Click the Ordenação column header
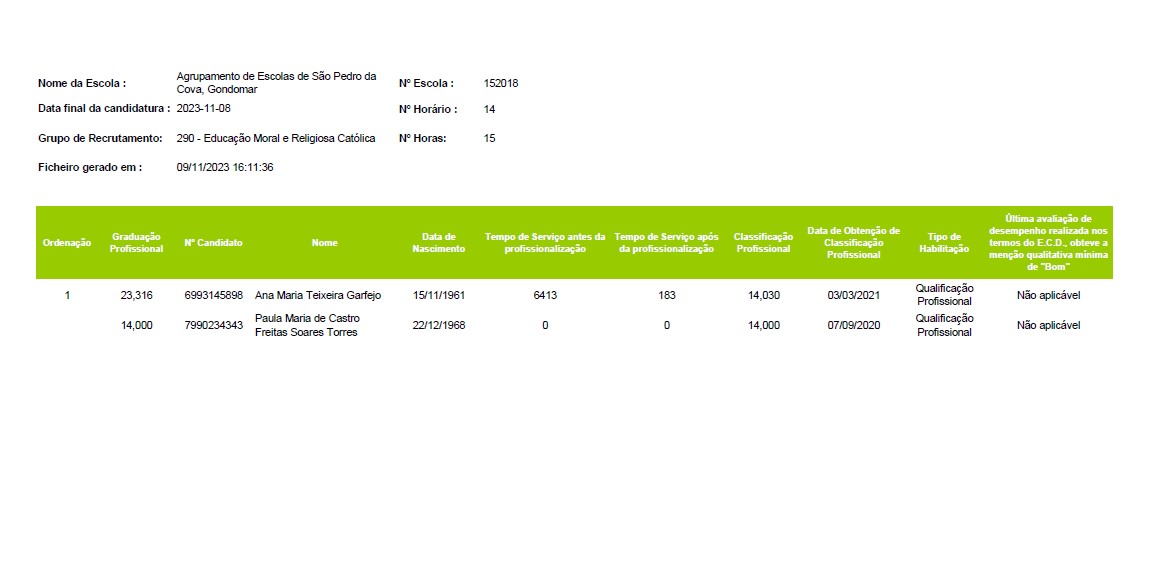The image size is (1150, 580). [x=67, y=243]
